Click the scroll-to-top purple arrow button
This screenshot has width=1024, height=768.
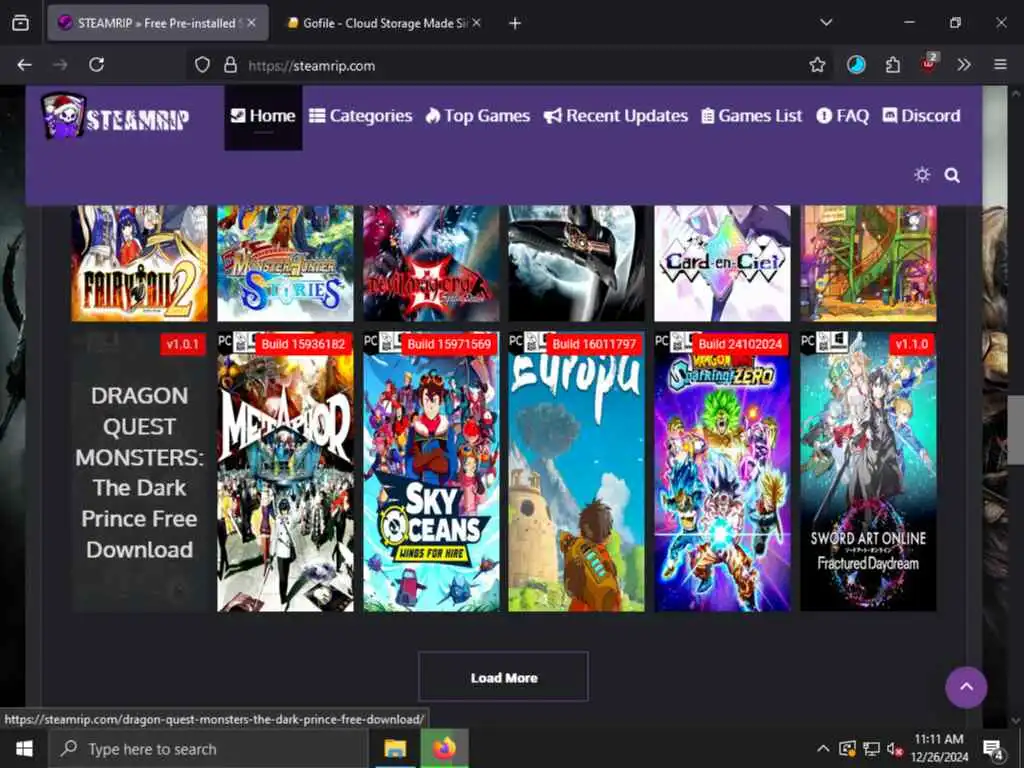966,687
